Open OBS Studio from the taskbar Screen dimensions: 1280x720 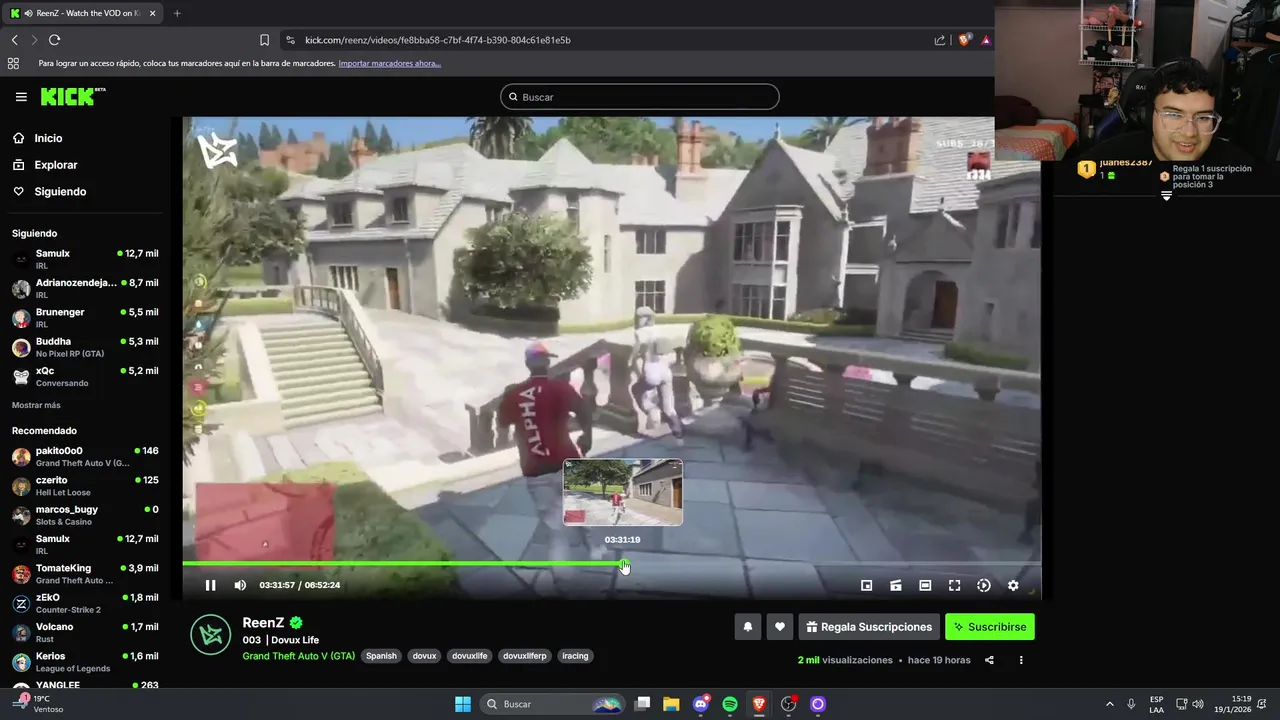(789, 704)
